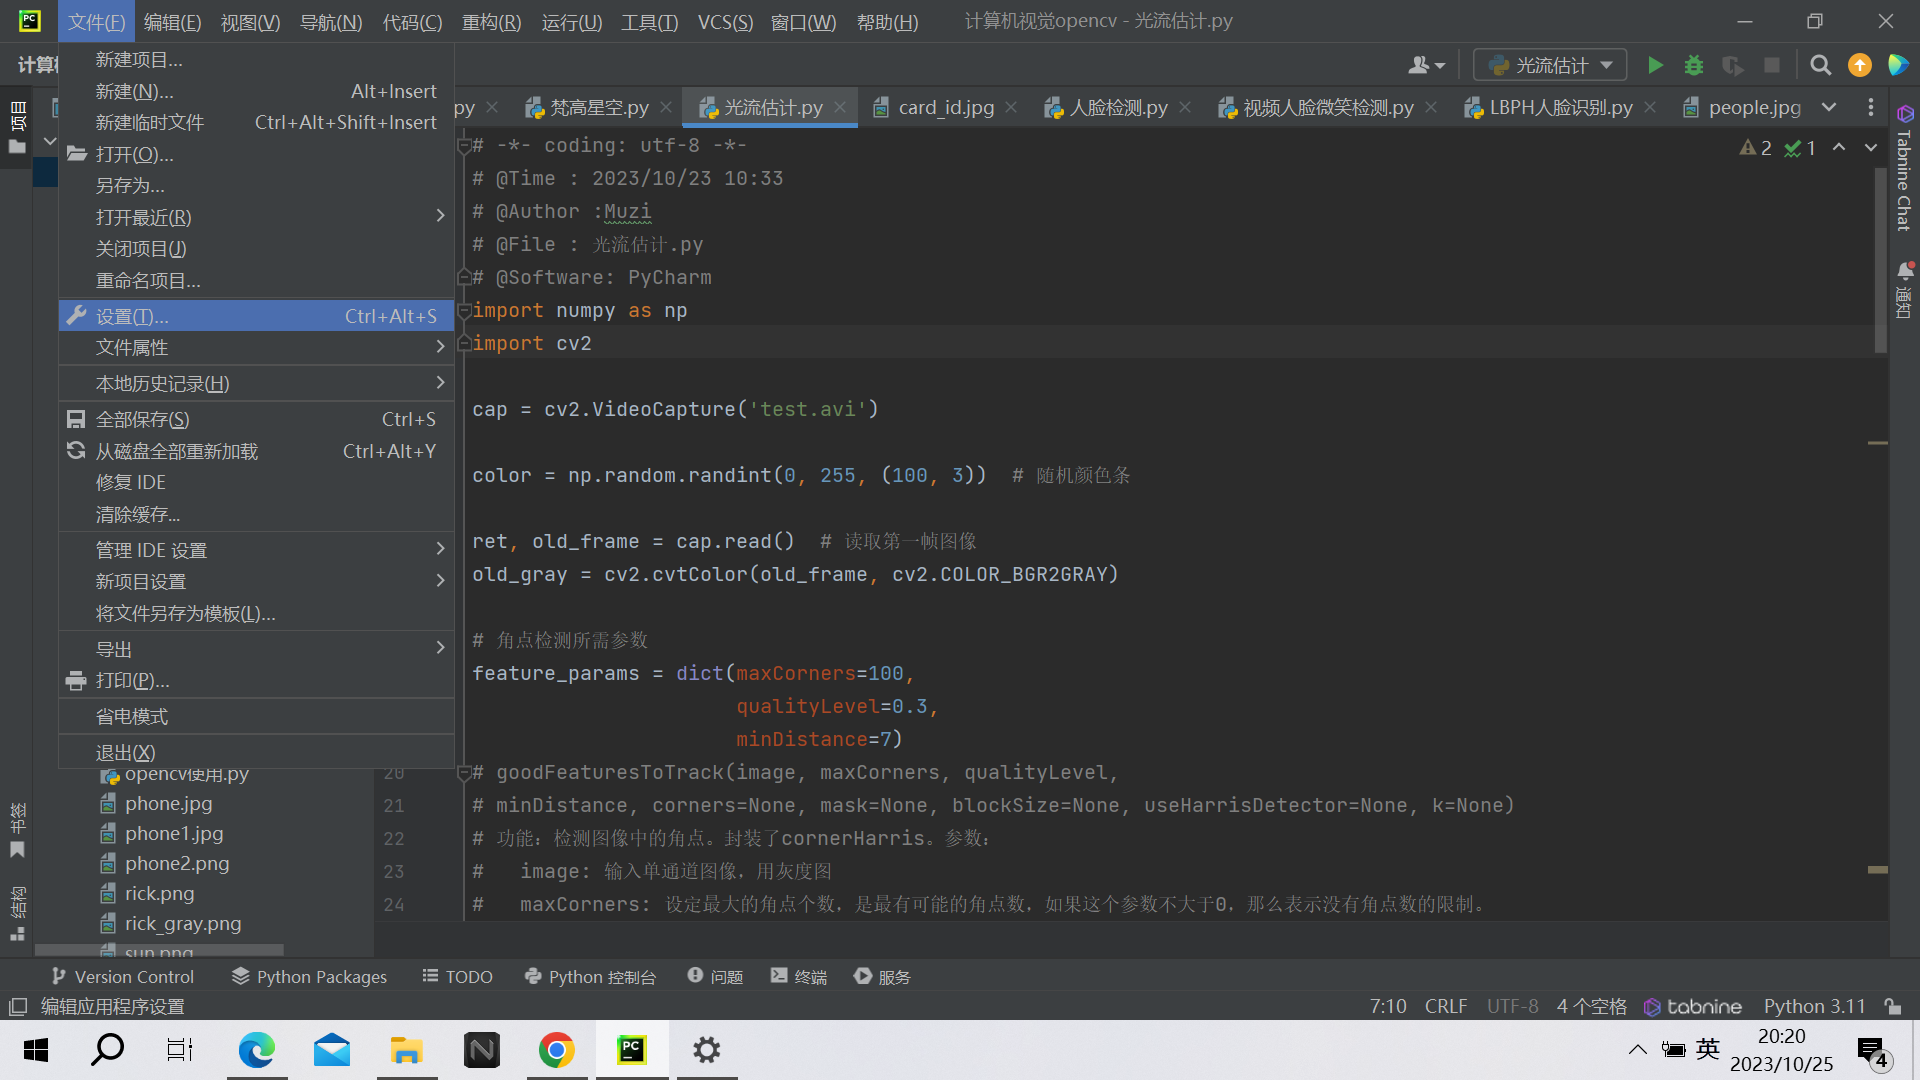Toggle the read-only lock icon in status bar

(1892, 1006)
